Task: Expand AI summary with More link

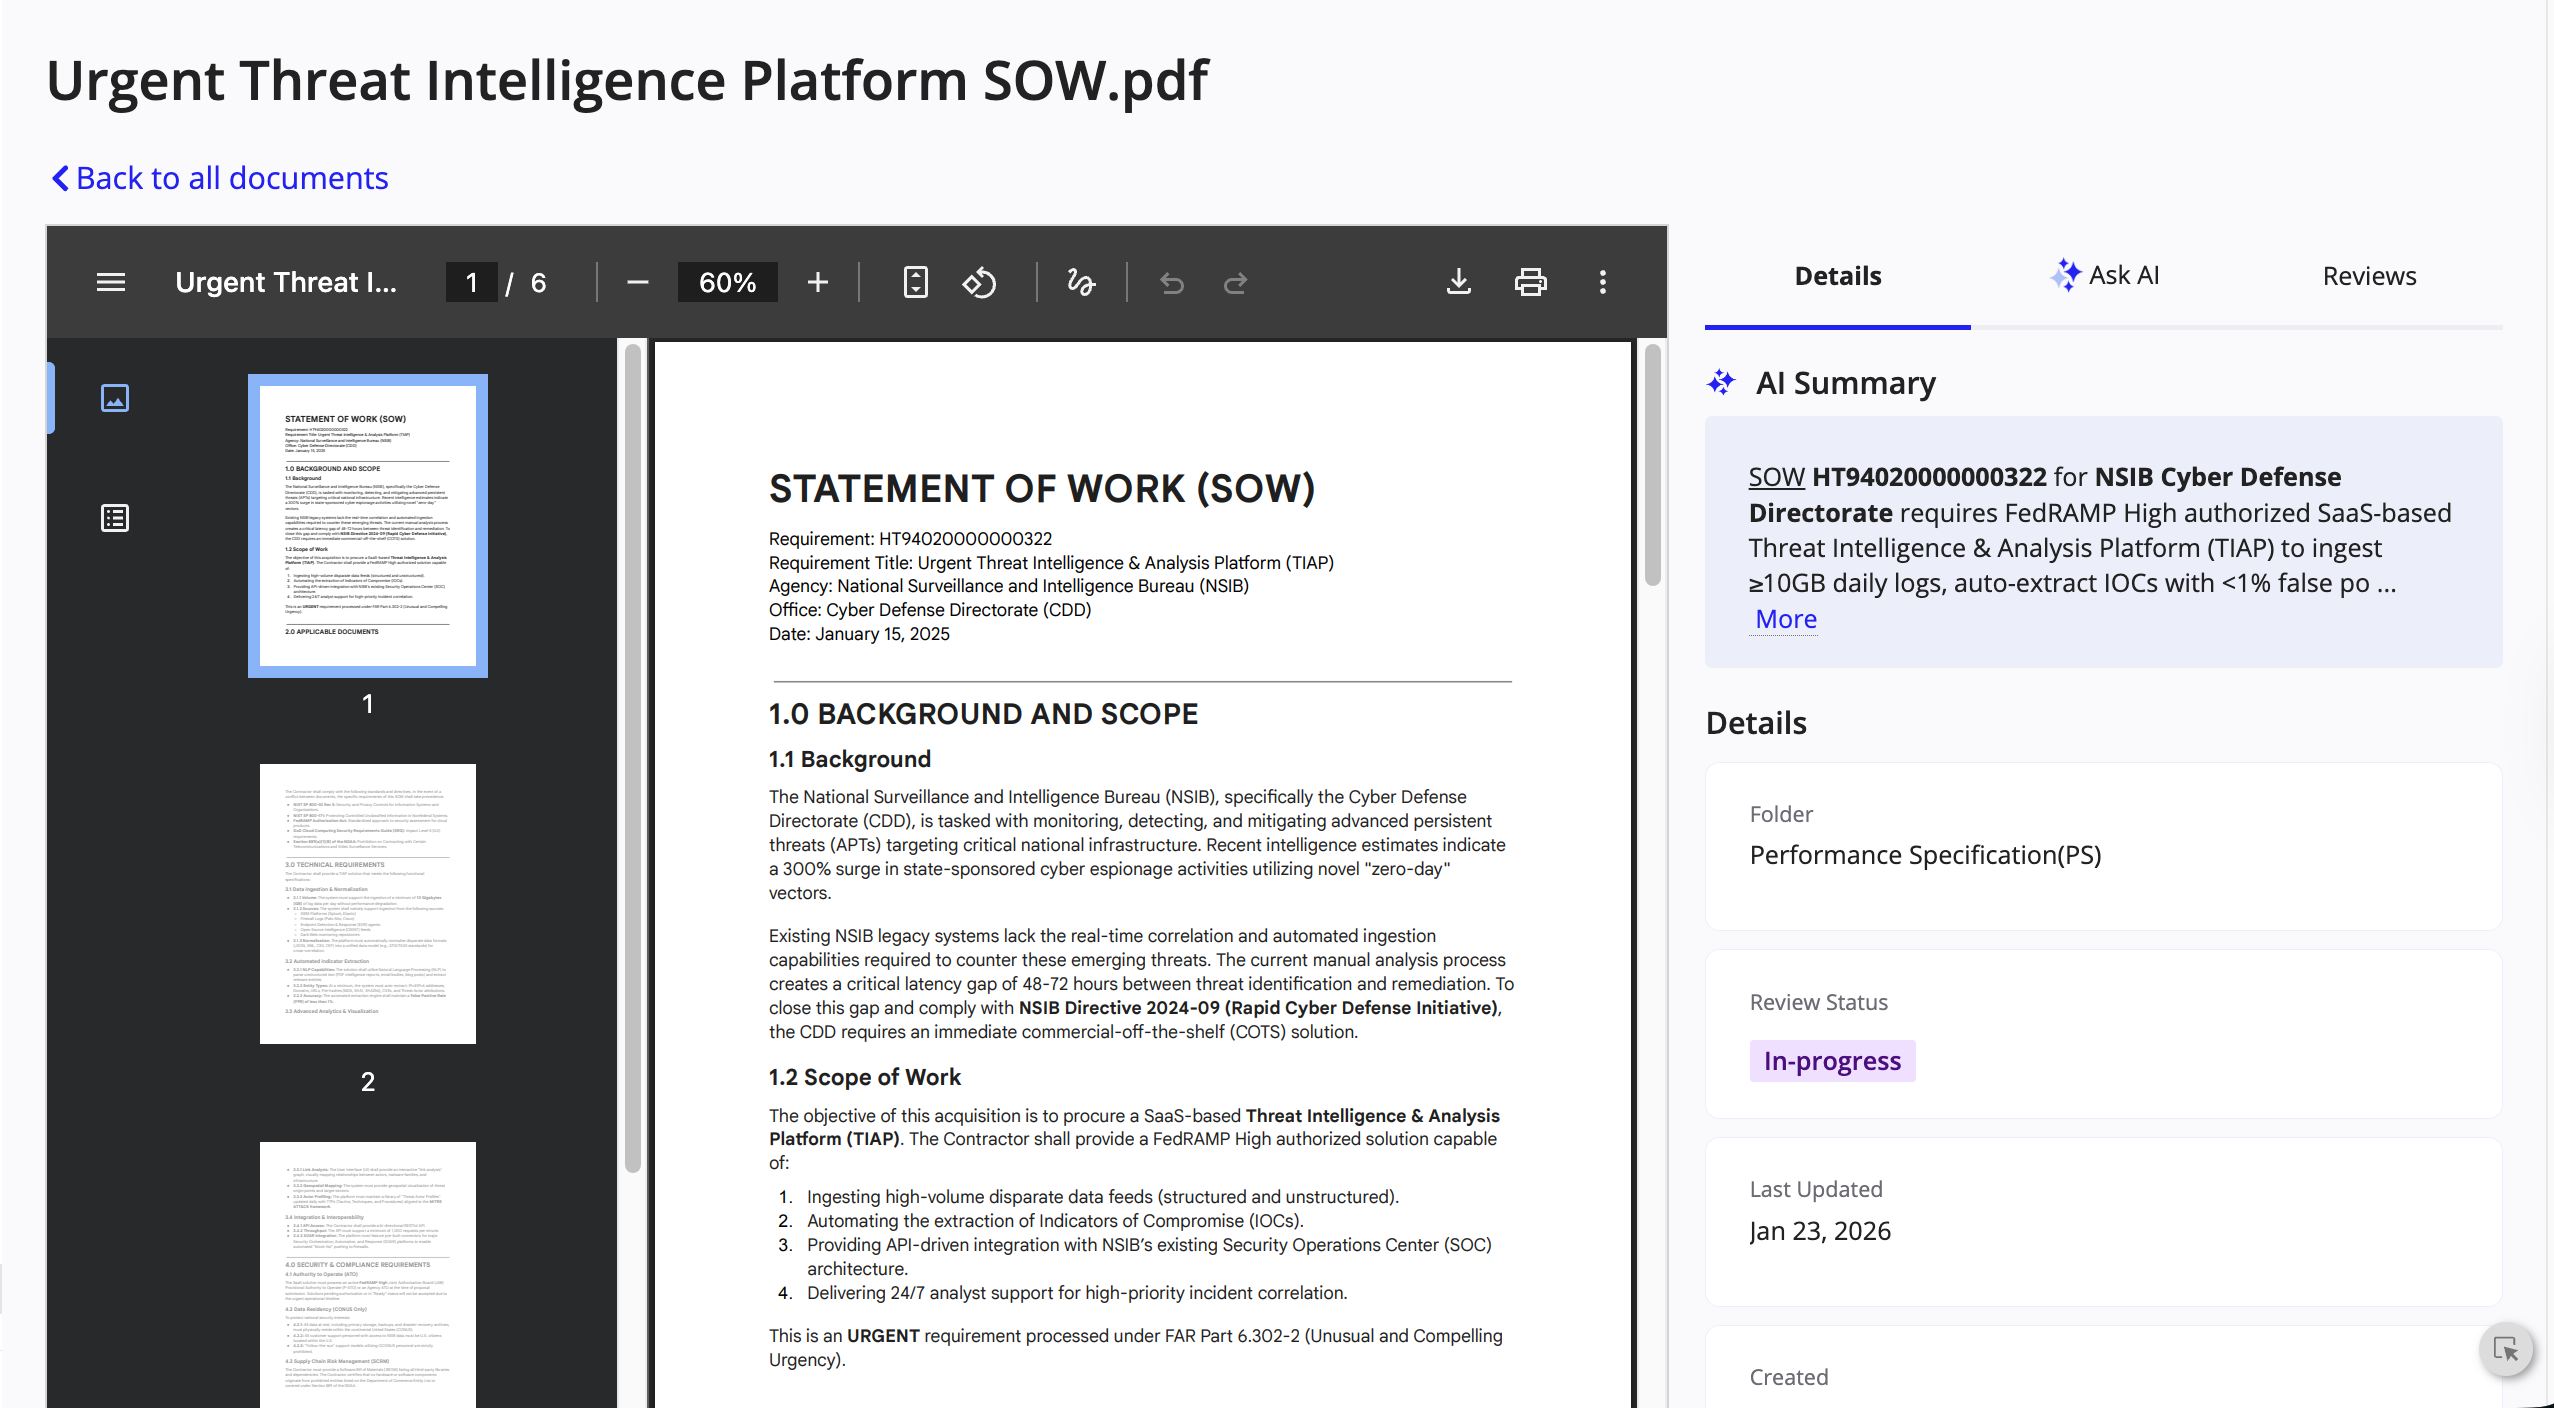Action: 1786,618
